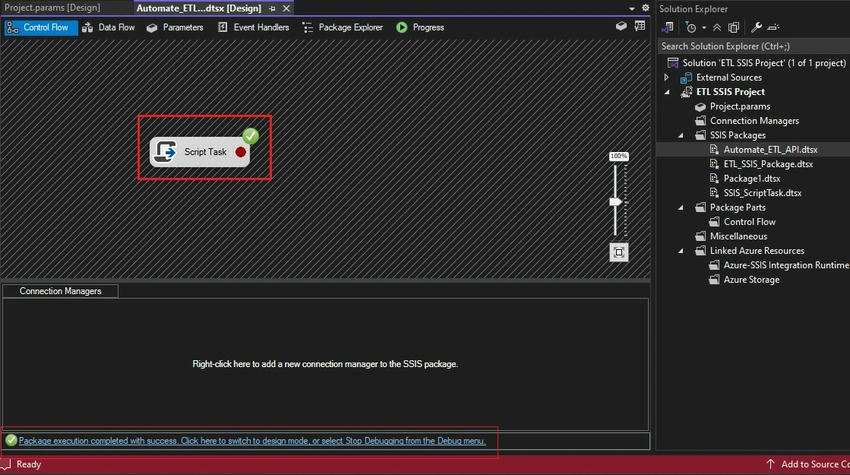
Task: Select the ETL SSIS Project node
Action: [730, 92]
